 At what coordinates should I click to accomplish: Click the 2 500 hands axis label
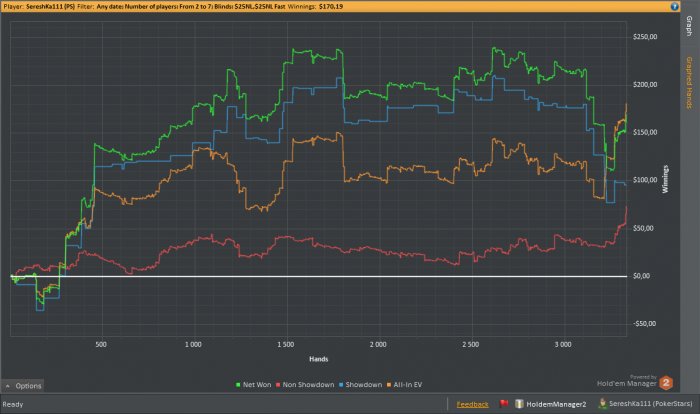click(x=471, y=344)
